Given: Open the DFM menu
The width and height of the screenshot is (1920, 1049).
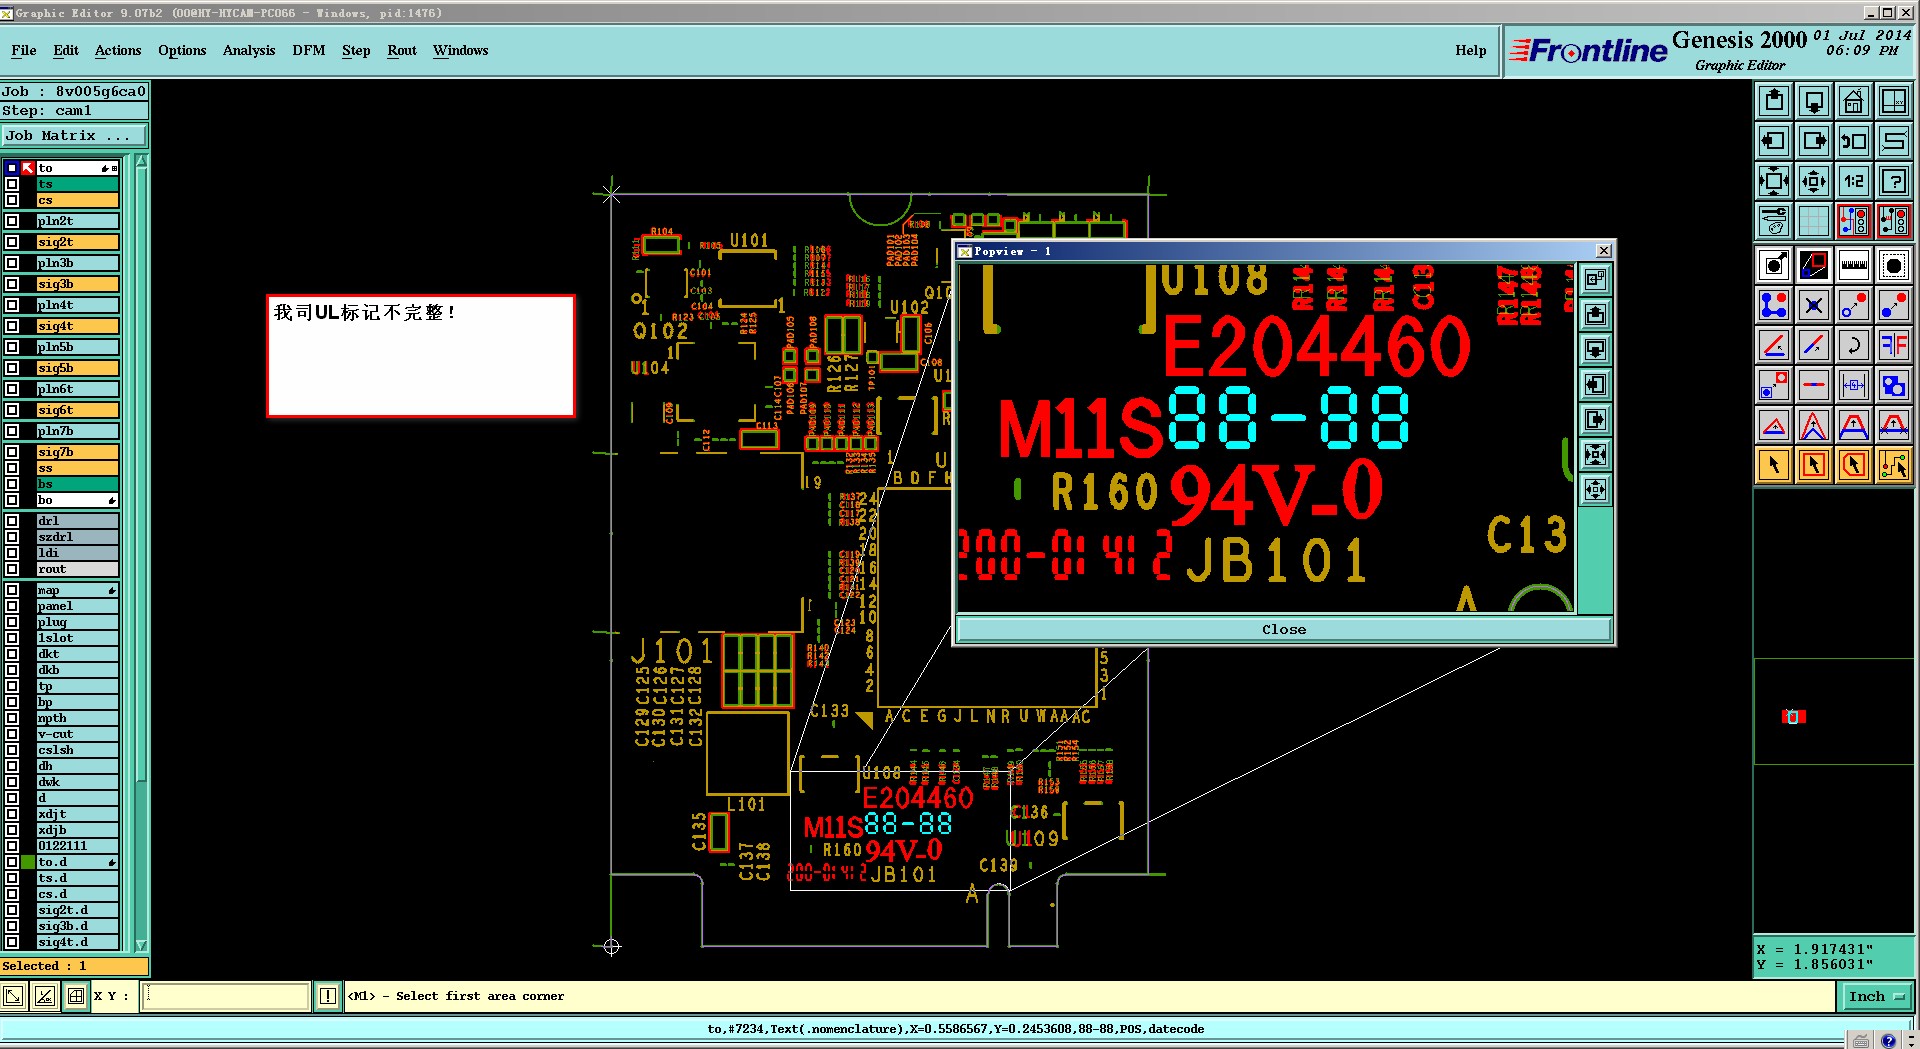Looking at the screenshot, I should [x=309, y=50].
